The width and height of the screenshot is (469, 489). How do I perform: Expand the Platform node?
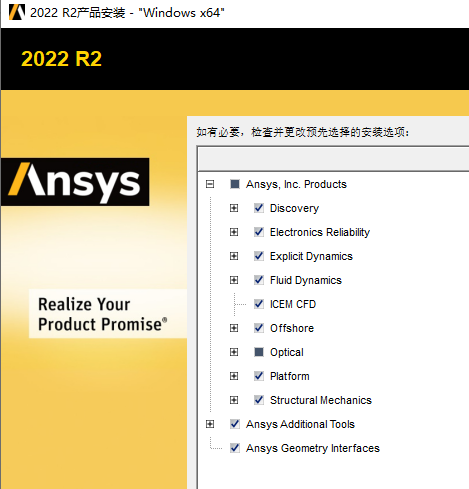click(x=234, y=376)
